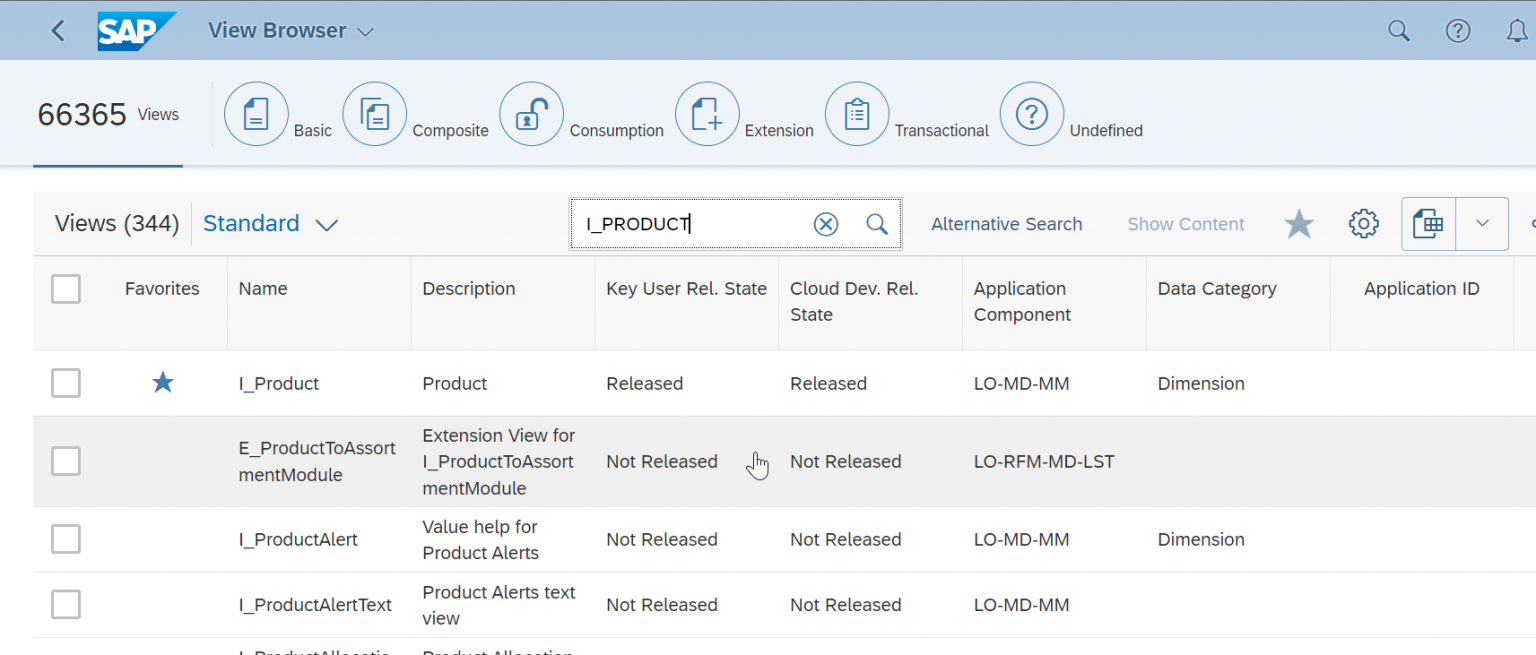Open the View Browser title chevron
Image resolution: width=1536 pixels, height=655 pixels.
[364, 31]
